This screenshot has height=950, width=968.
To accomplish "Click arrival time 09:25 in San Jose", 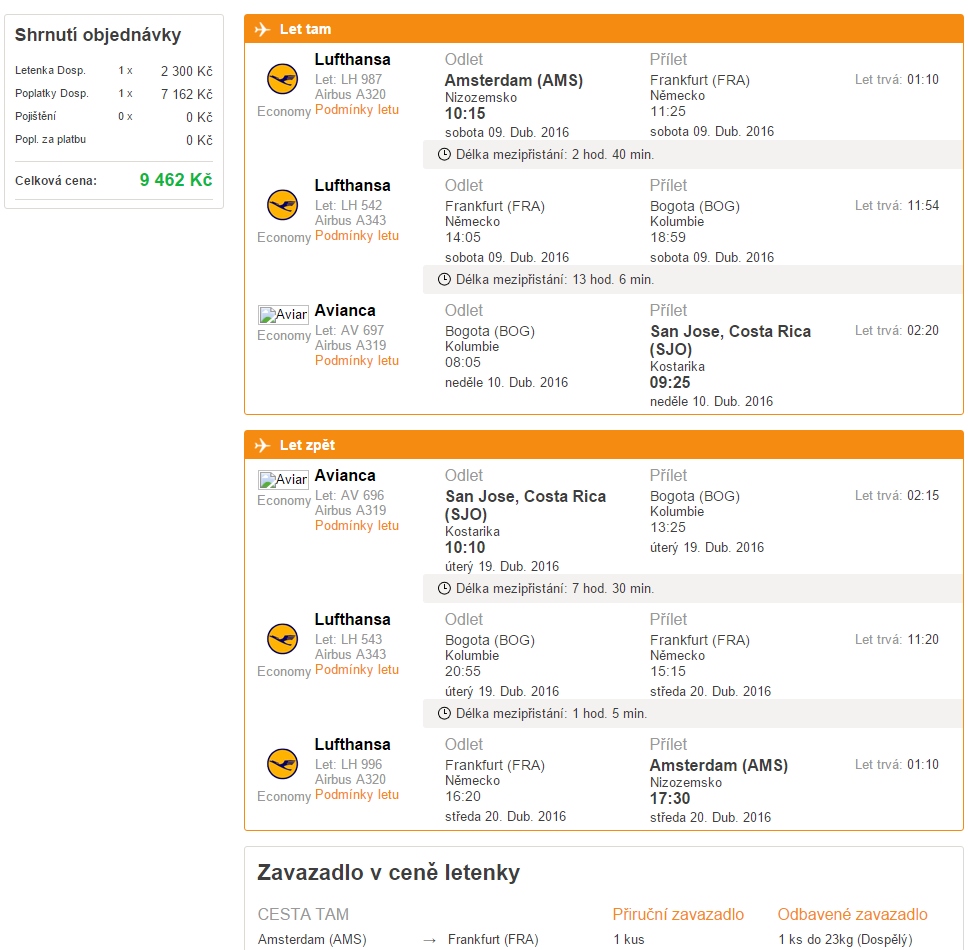I will (x=670, y=383).
